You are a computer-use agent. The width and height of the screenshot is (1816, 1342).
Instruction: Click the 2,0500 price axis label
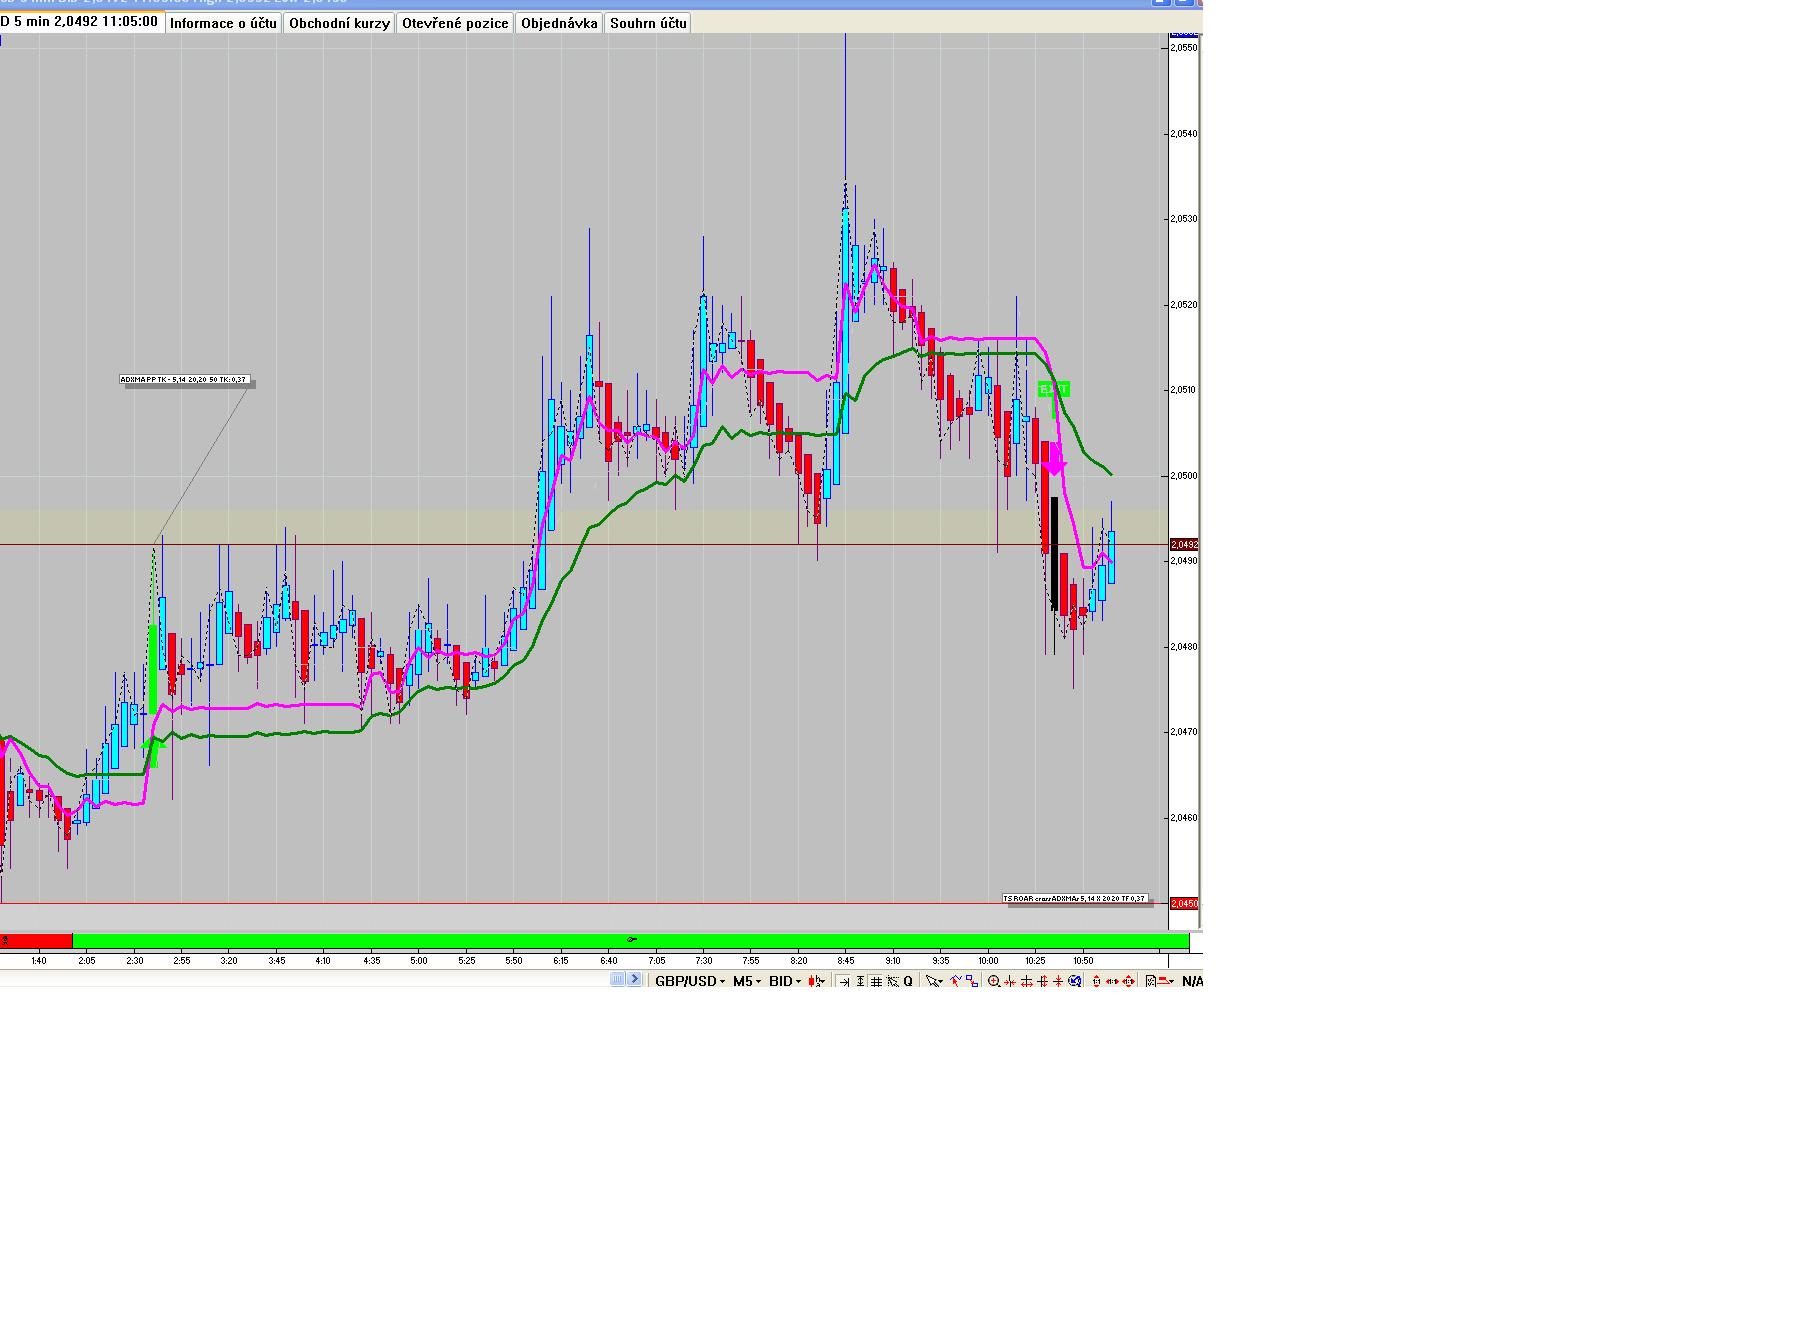1184,476
